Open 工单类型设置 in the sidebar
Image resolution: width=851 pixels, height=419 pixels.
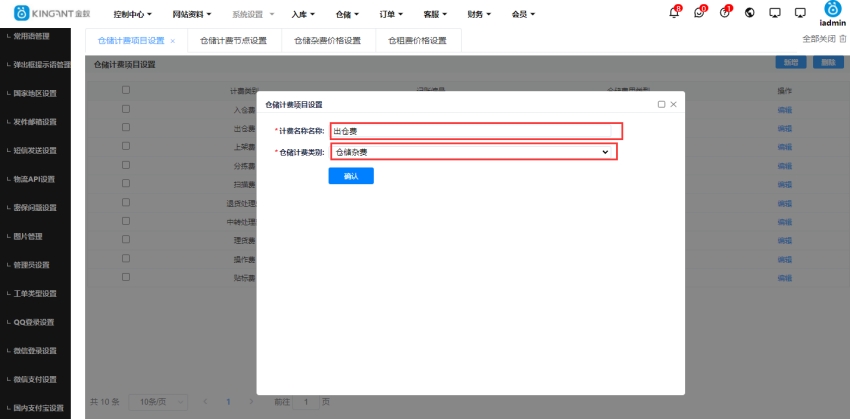pos(35,294)
